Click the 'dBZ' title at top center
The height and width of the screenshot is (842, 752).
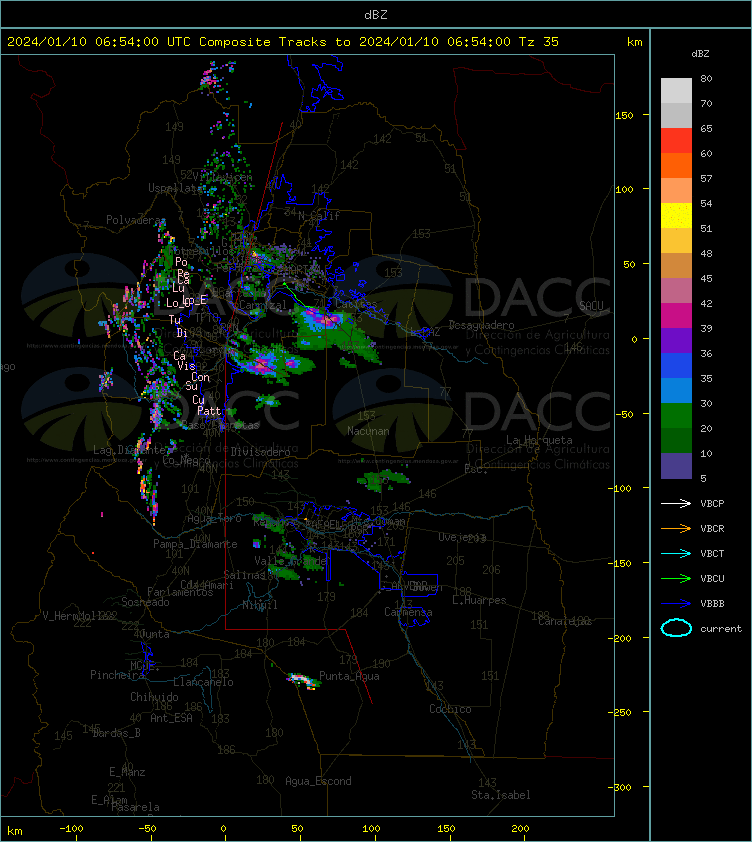pos(375,14)
